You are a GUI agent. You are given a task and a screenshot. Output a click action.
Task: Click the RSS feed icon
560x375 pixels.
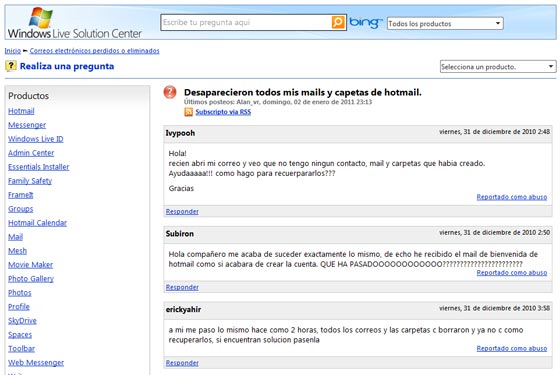click(x=189, y=112)
